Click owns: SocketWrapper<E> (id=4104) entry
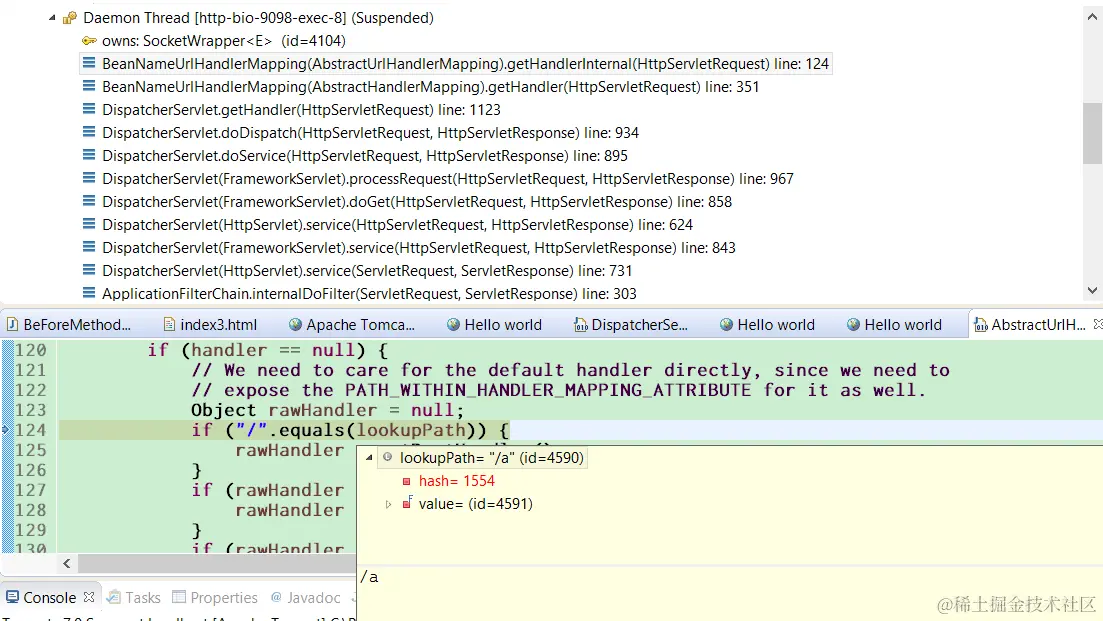 pos(224,41)
